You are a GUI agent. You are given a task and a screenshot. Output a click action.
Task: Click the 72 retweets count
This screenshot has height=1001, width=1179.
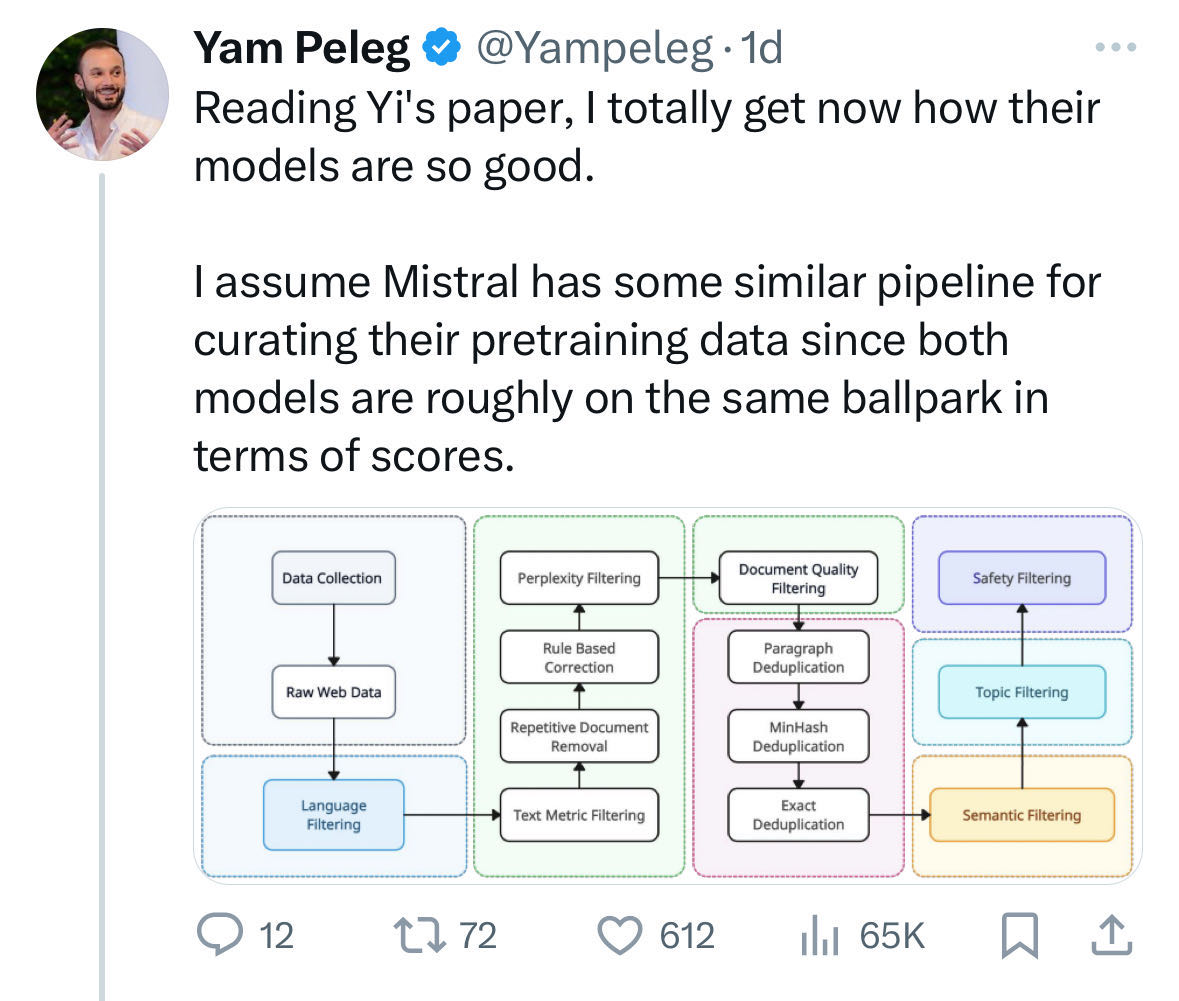477,936
